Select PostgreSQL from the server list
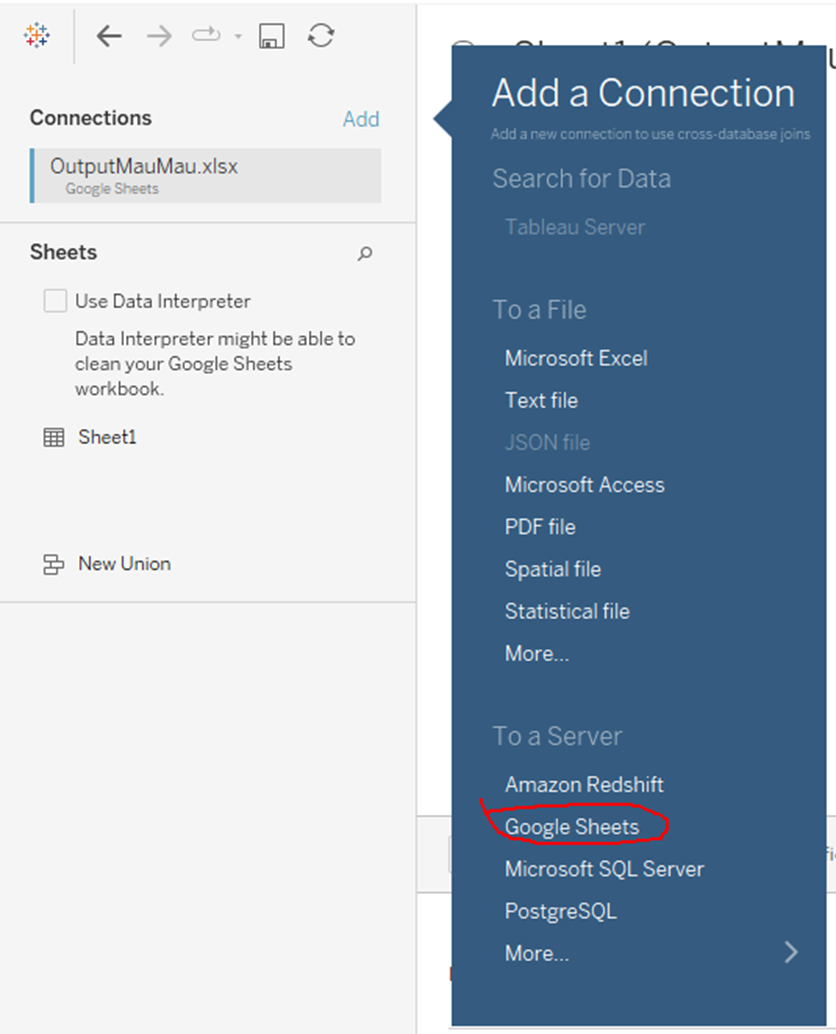 click(x=560, y=911)
